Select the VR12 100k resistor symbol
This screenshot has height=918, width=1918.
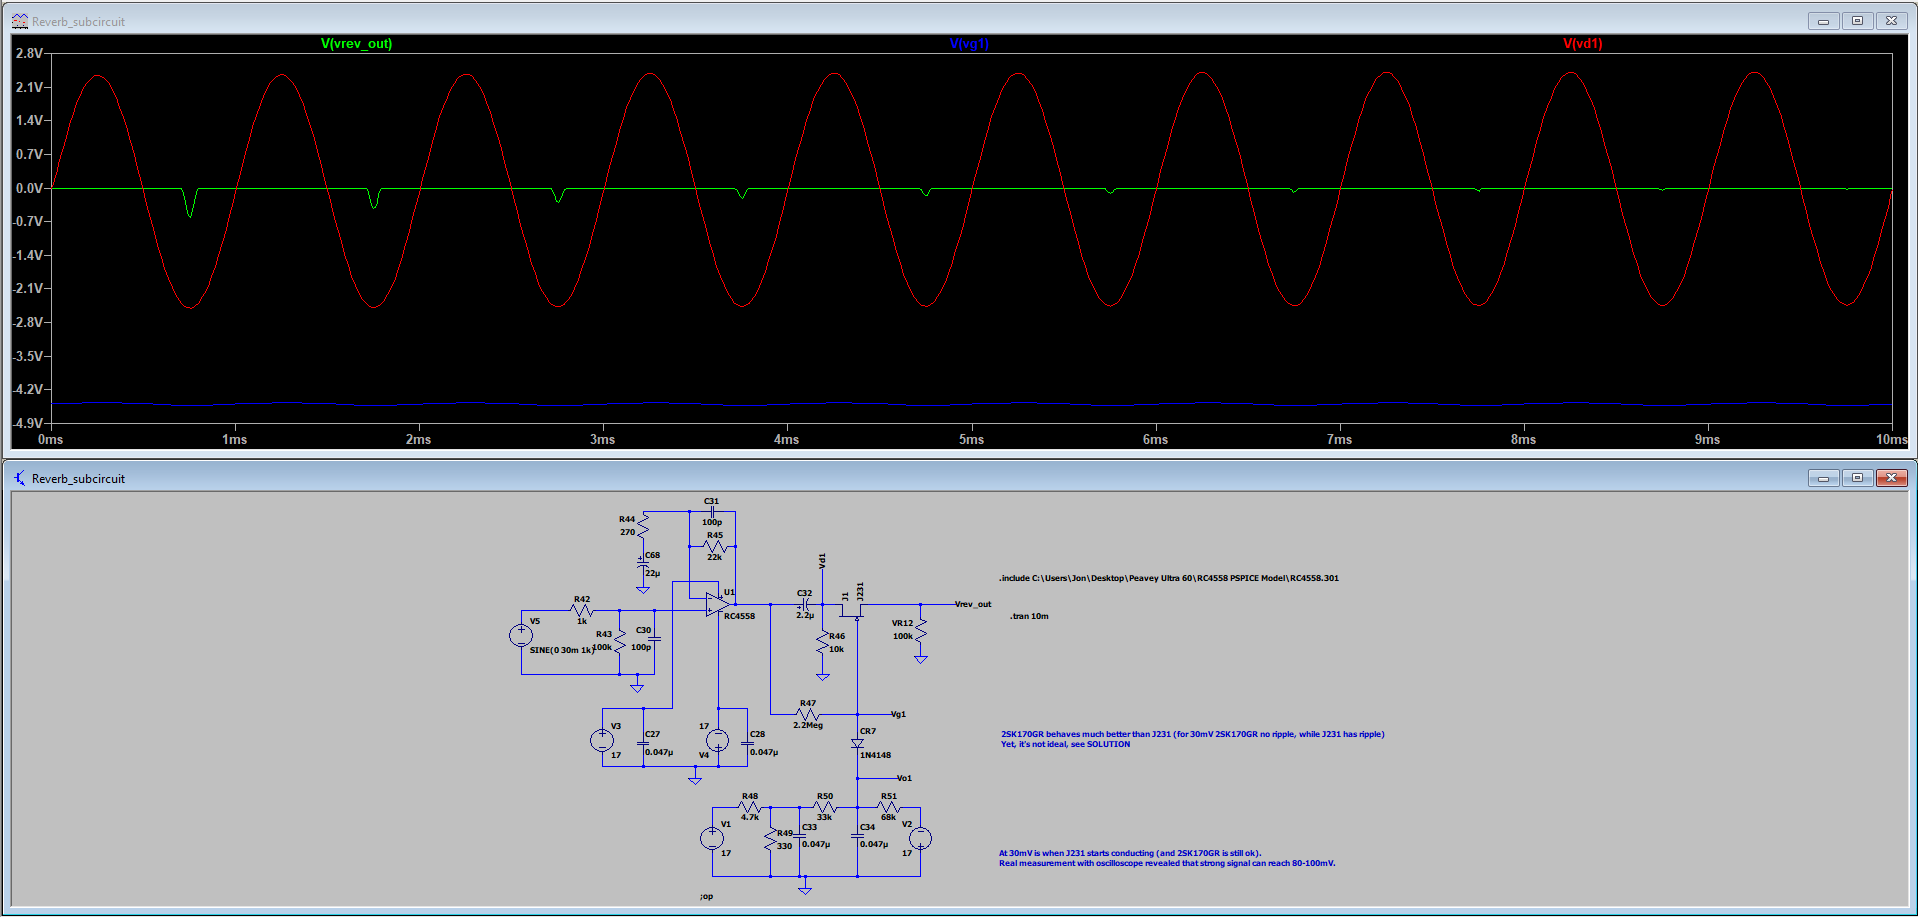(921, 629)
